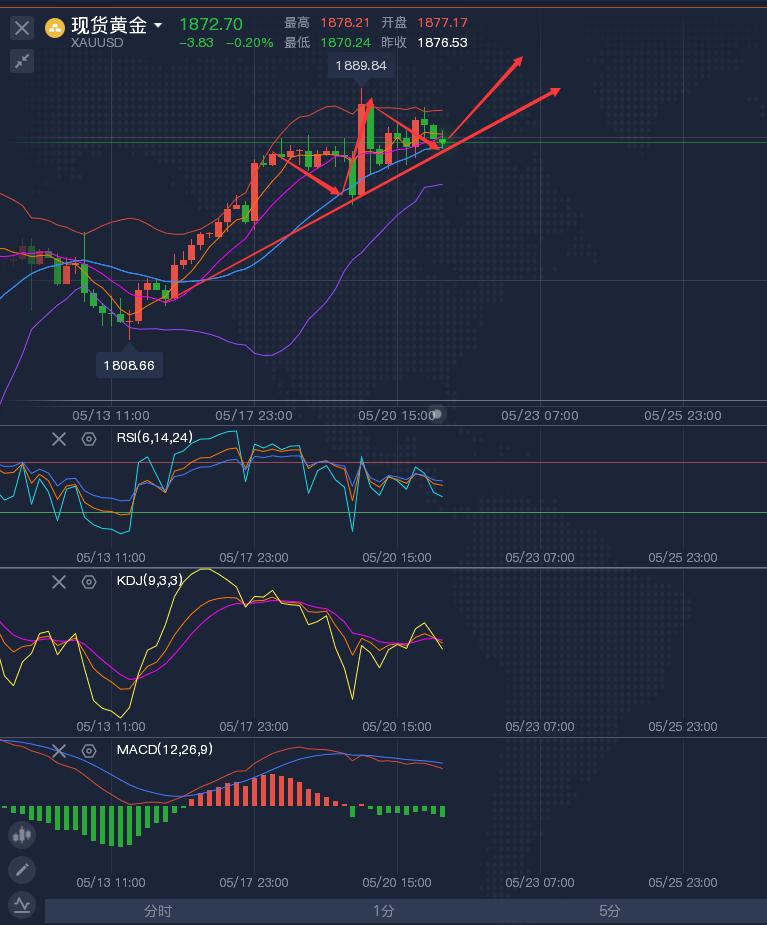Switch to the 分时 timeframe tab
767x925 pixels.
158,911
